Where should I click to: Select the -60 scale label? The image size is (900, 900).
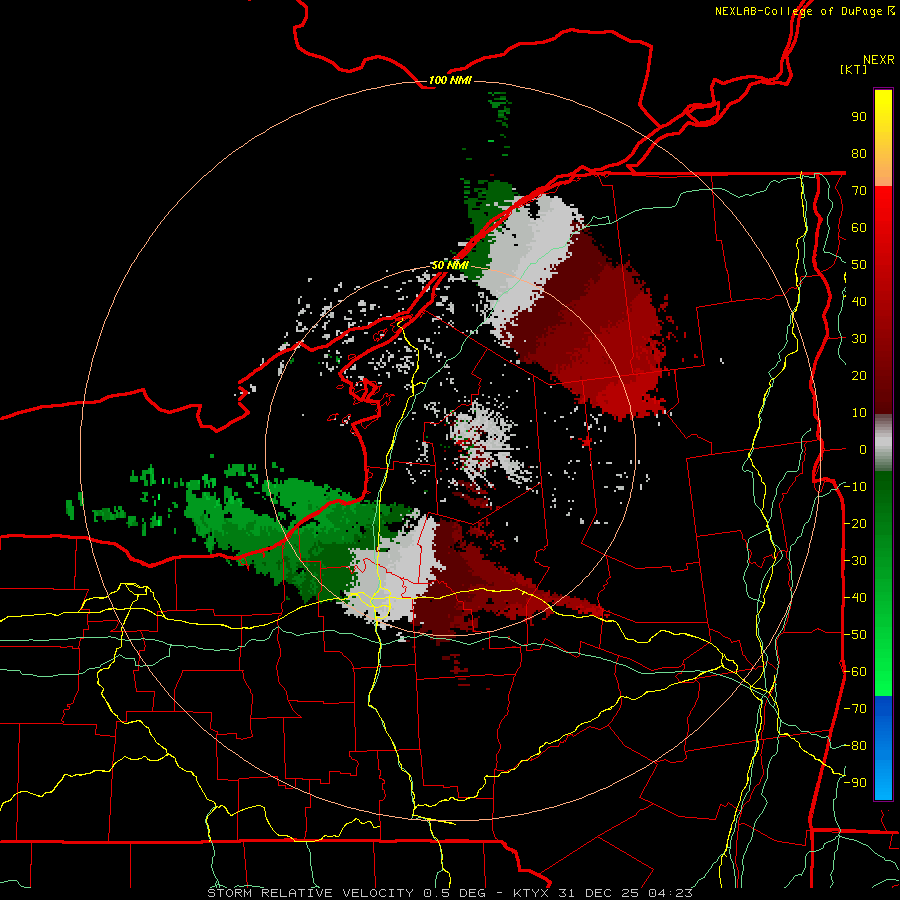[855, 672]
